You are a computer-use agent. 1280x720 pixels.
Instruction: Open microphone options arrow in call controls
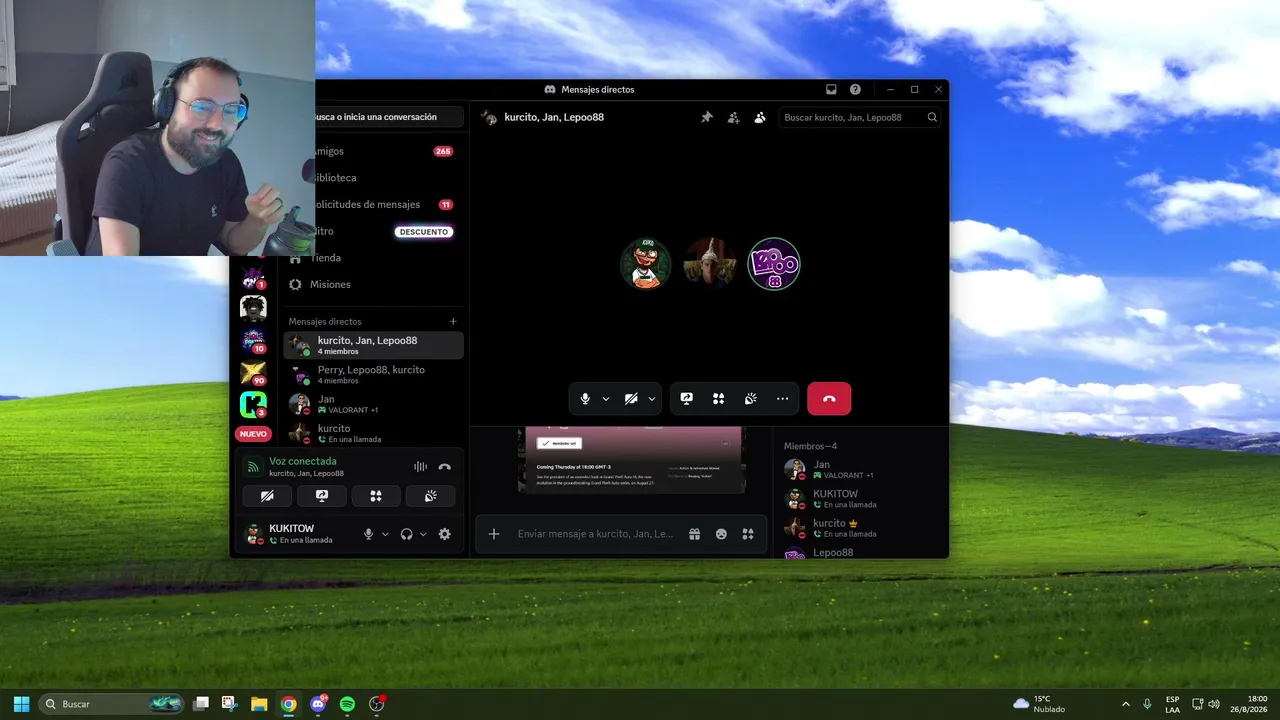[x=606, y=398]
